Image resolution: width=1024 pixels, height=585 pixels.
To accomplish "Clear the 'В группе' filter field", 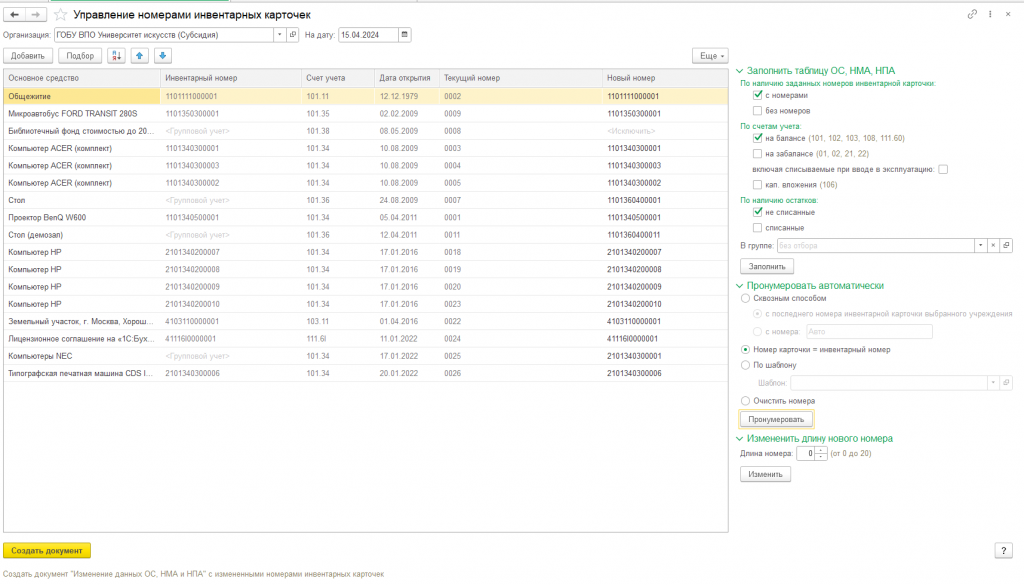I will pyautogui.click(x=993, y=245).
